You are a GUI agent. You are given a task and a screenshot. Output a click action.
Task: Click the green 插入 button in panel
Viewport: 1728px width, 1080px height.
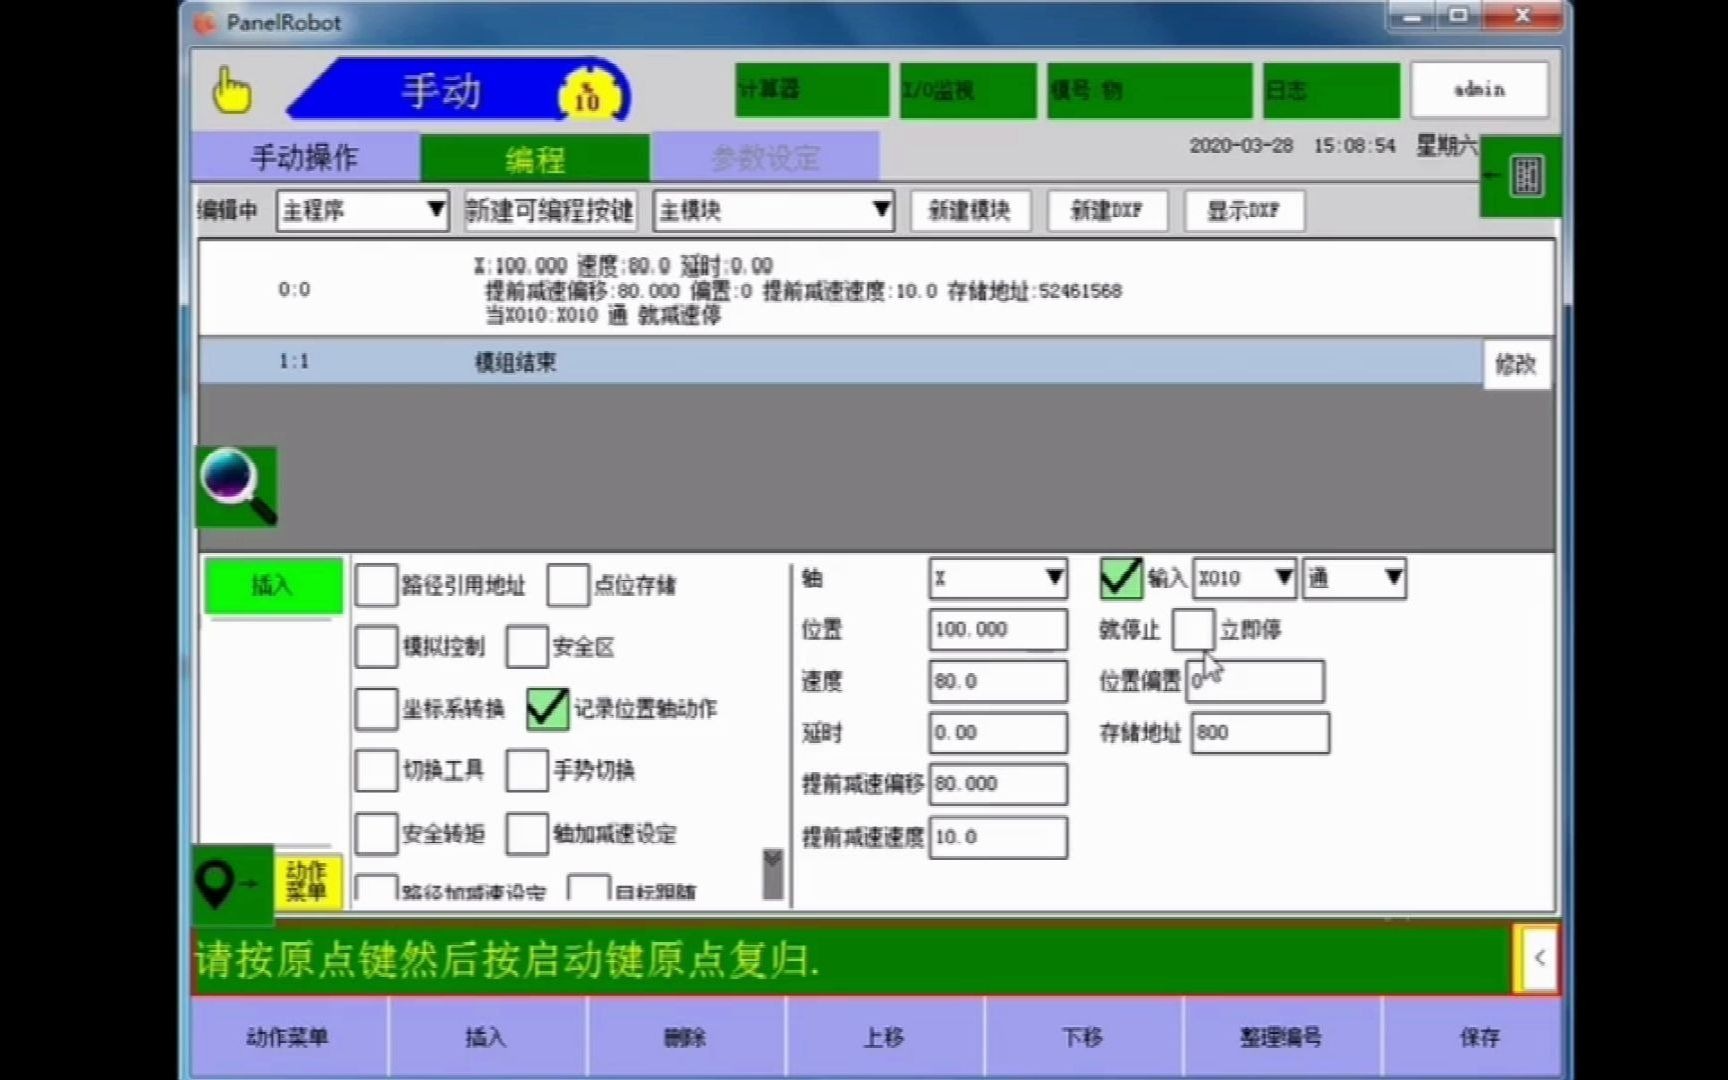pos(273,585)
